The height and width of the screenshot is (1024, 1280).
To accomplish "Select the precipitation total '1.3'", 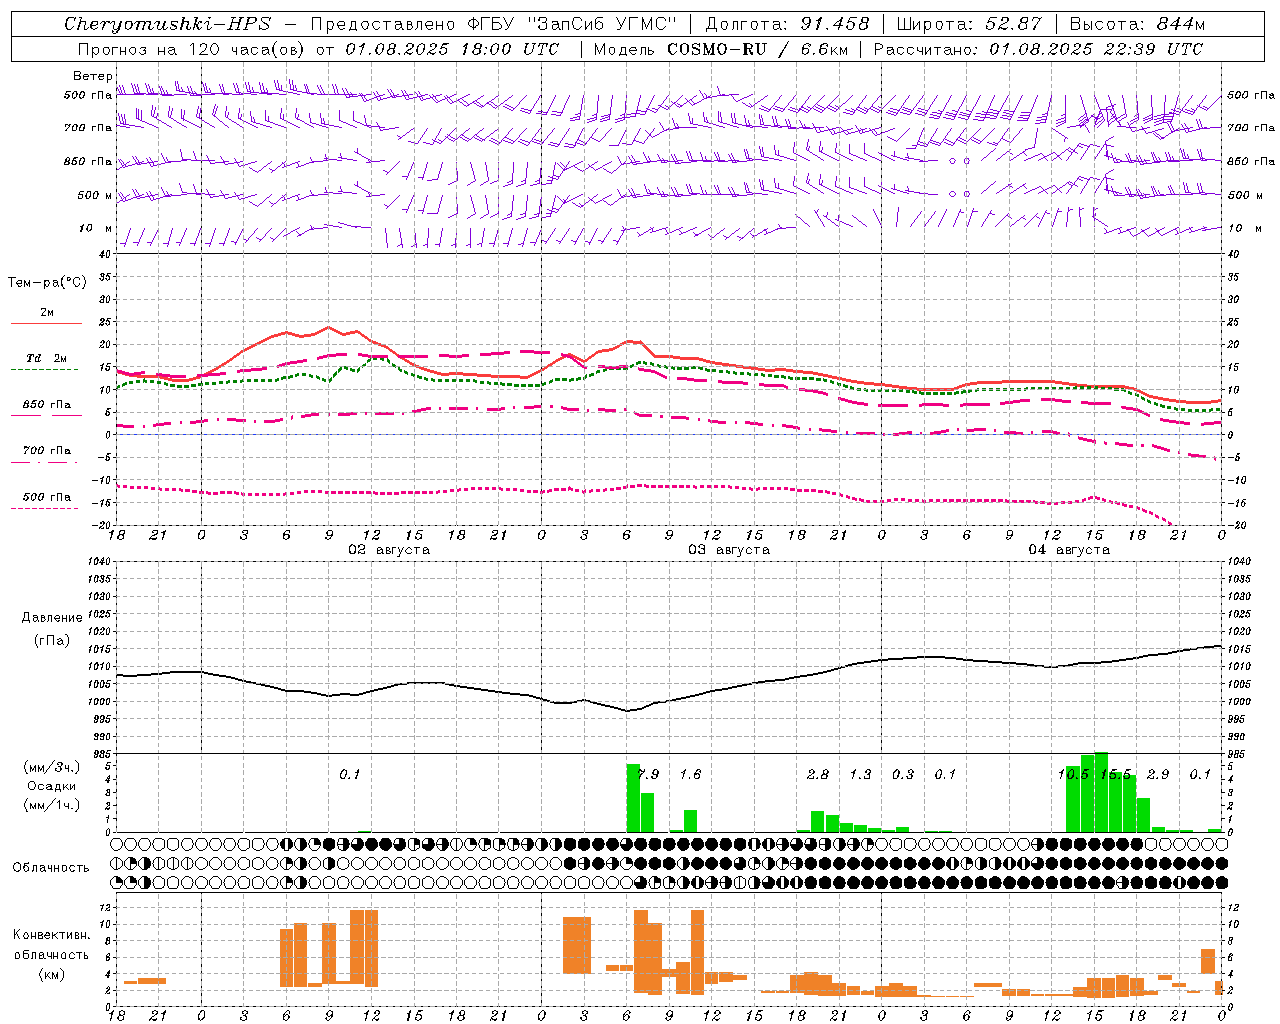I will (x=860, y=774).
